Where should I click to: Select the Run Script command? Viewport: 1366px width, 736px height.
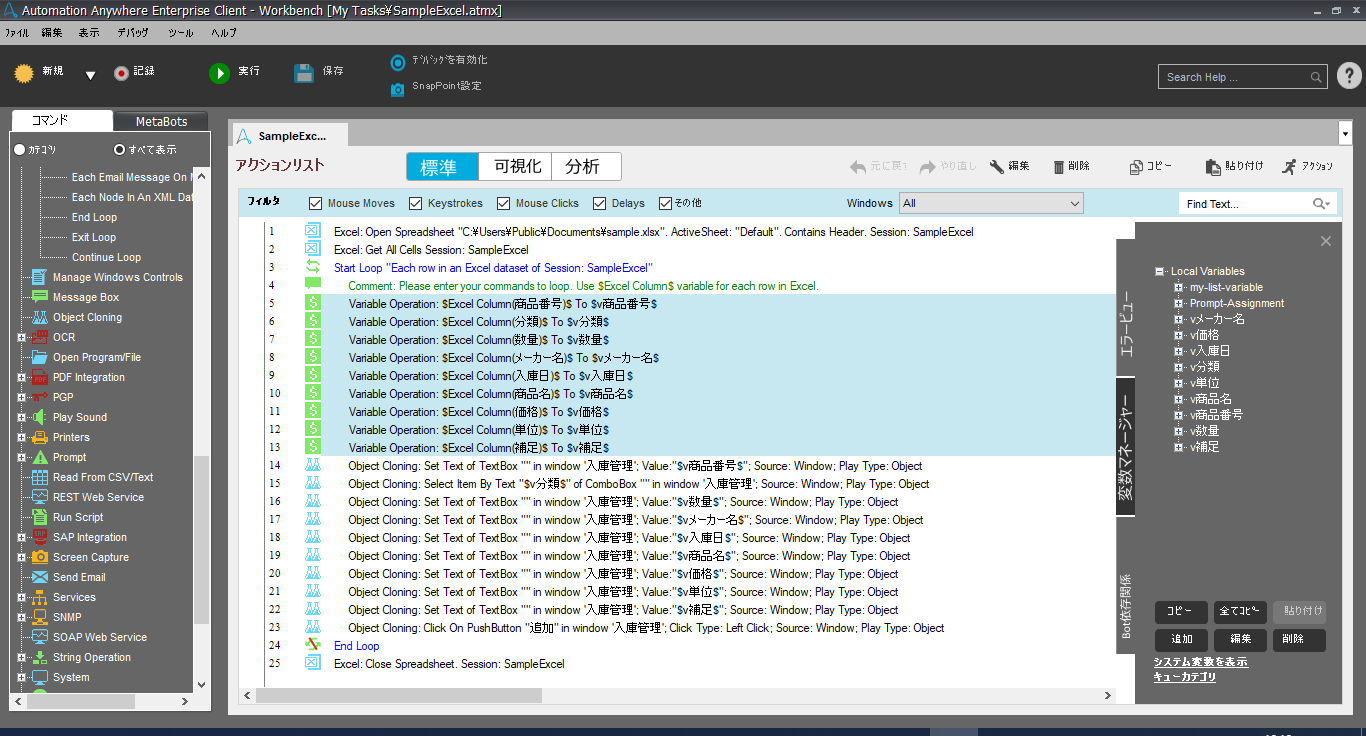(78, 517)
